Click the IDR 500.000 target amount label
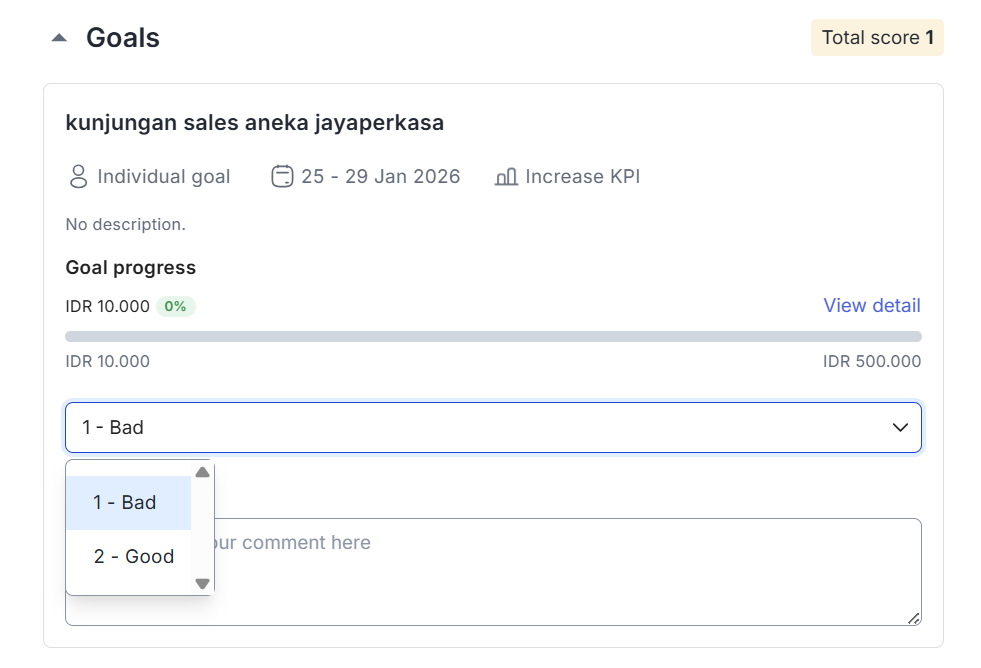This screenshot has height=668, width=981. click(x=871, y=361)
